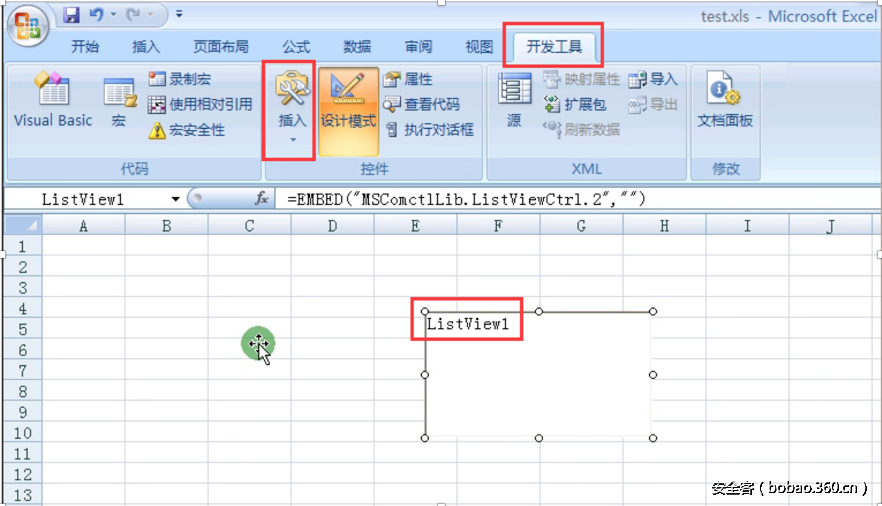
Task: Click Run Dialog (执行对话框)
Action: click(430, 130)
